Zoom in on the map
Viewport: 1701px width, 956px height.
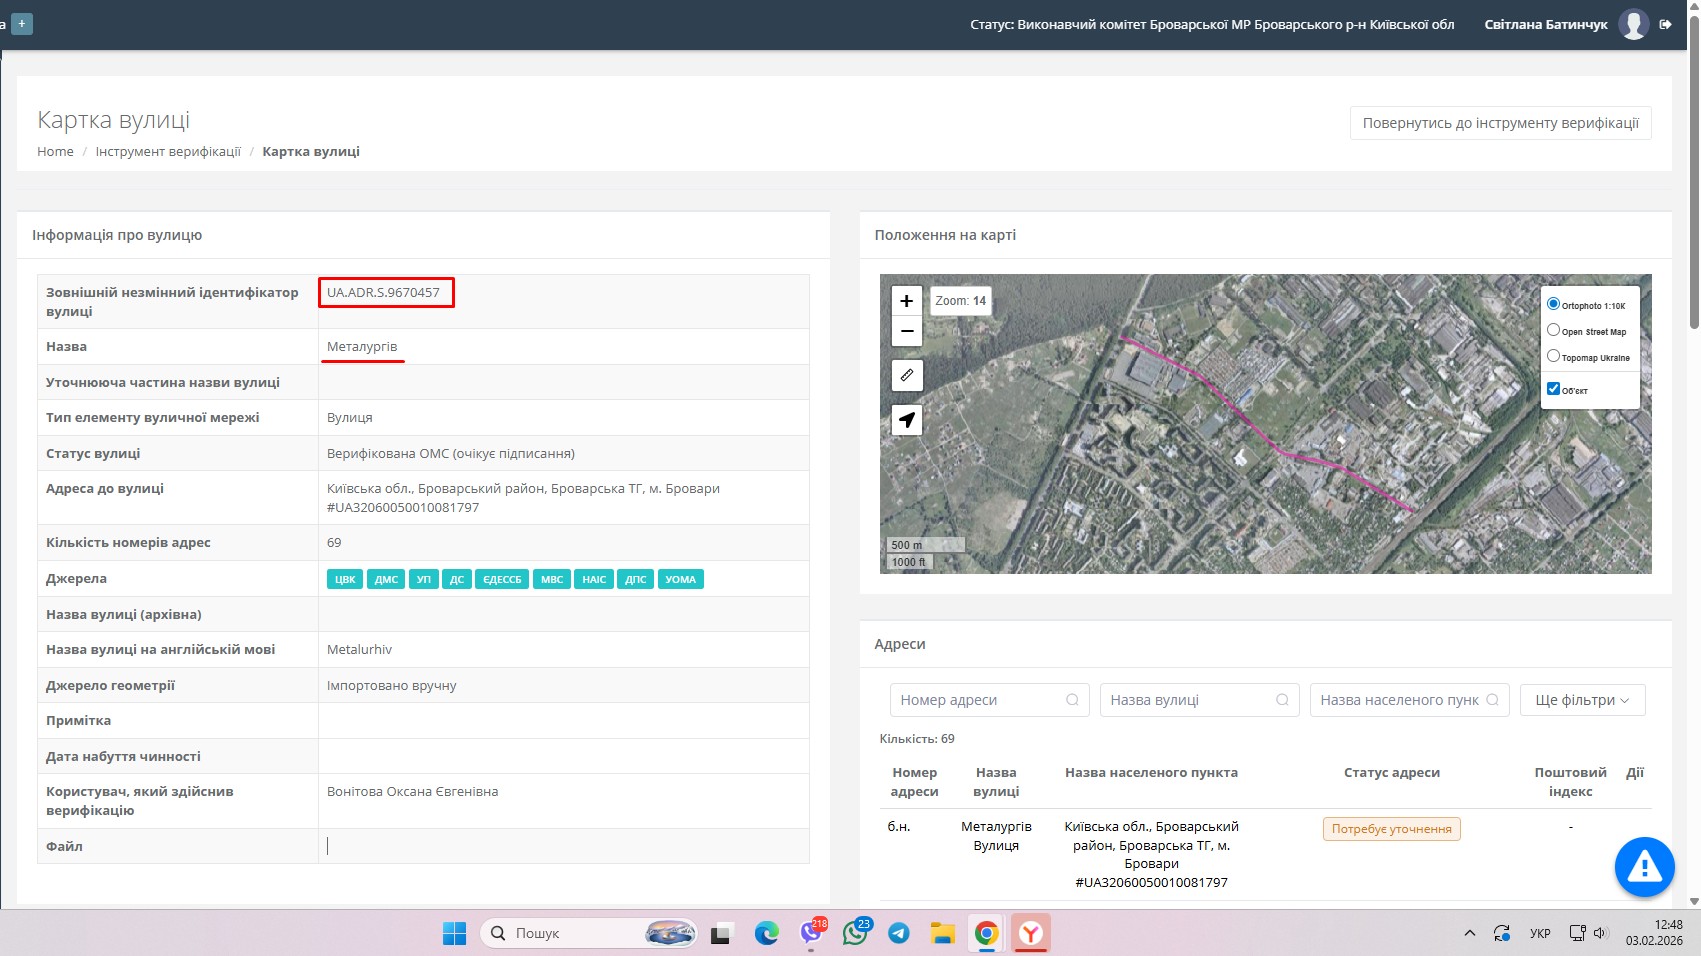tap(906, 301)
